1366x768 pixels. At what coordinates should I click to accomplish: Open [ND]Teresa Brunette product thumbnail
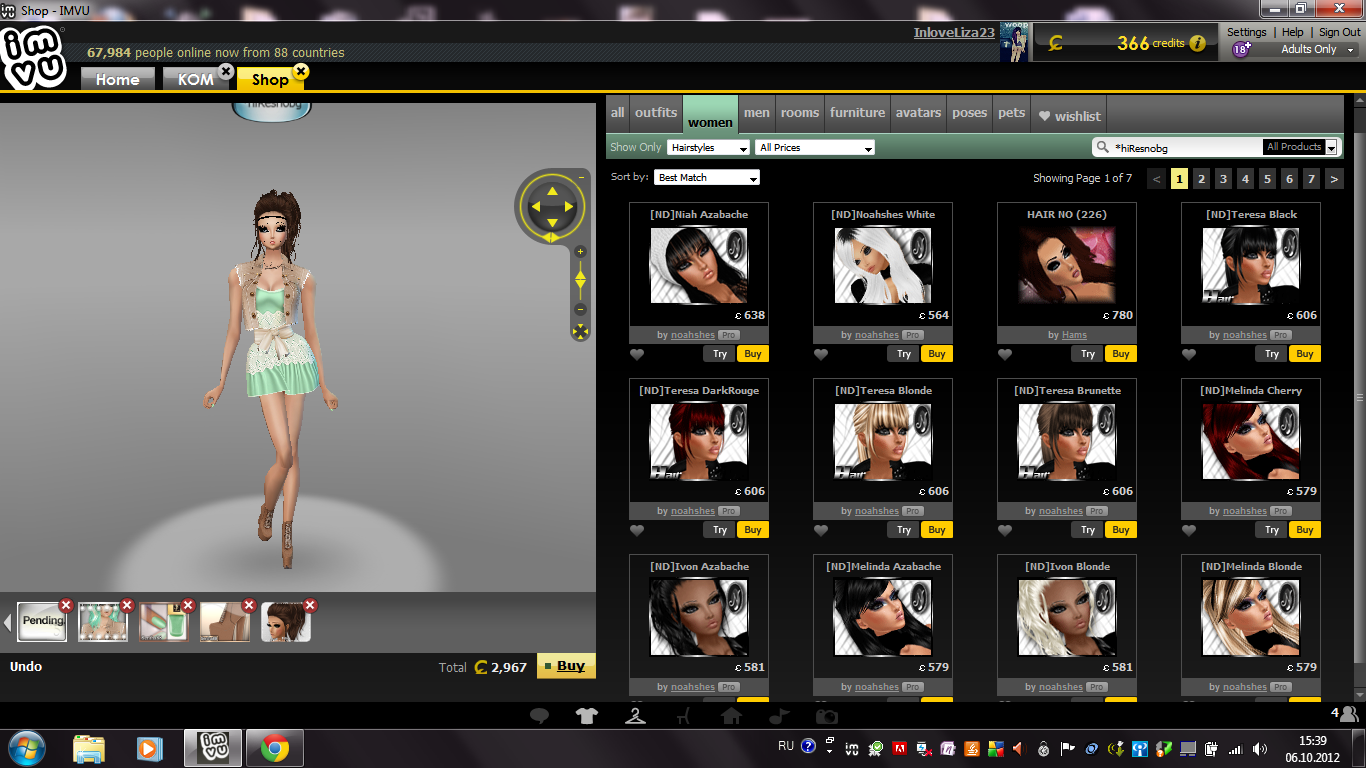(x=1066, y=442)
